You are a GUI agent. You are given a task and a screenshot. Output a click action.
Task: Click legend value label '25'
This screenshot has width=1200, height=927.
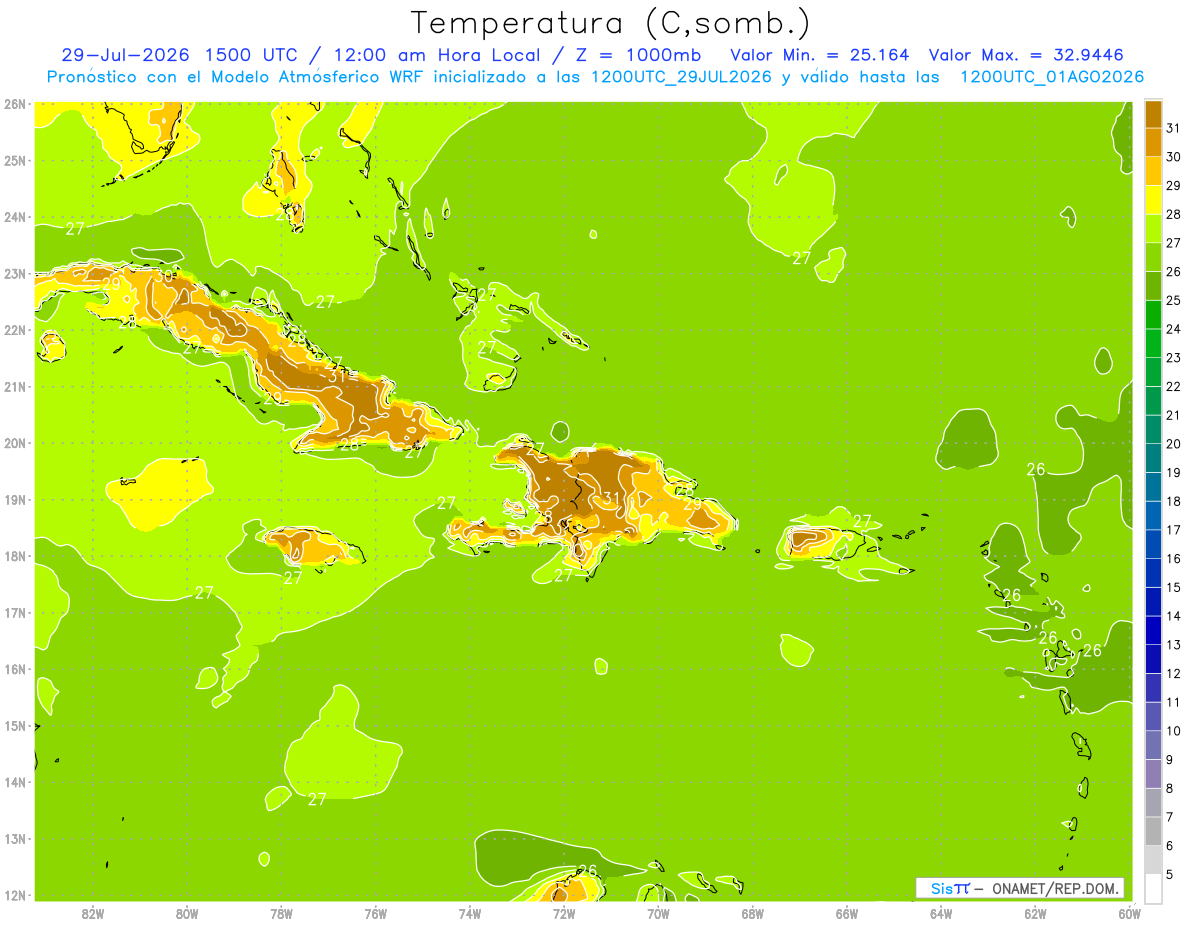(1173, 300)
